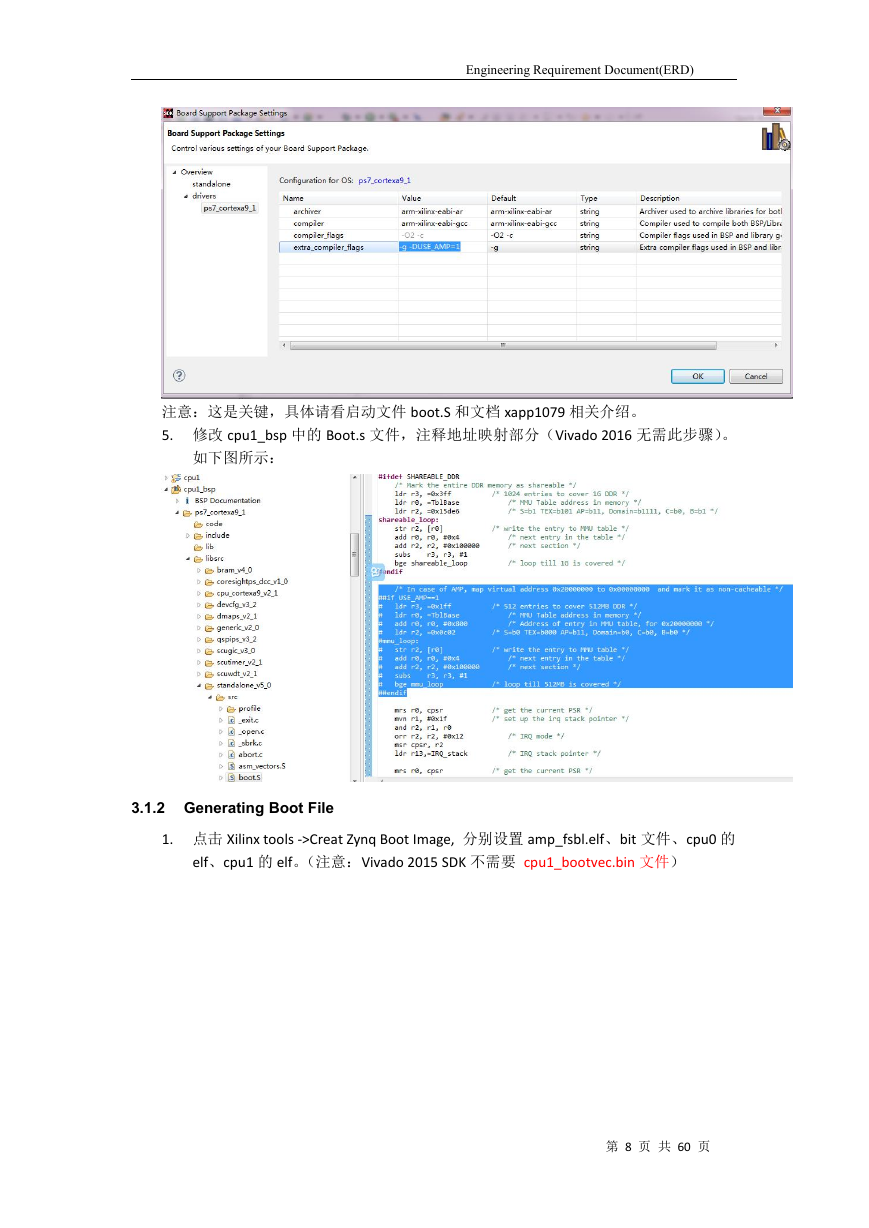Collapse the ps7_cortexa9_1 folder in project tree
Viewport: 869px width, 1228px height.
click(x=177, y=512)
